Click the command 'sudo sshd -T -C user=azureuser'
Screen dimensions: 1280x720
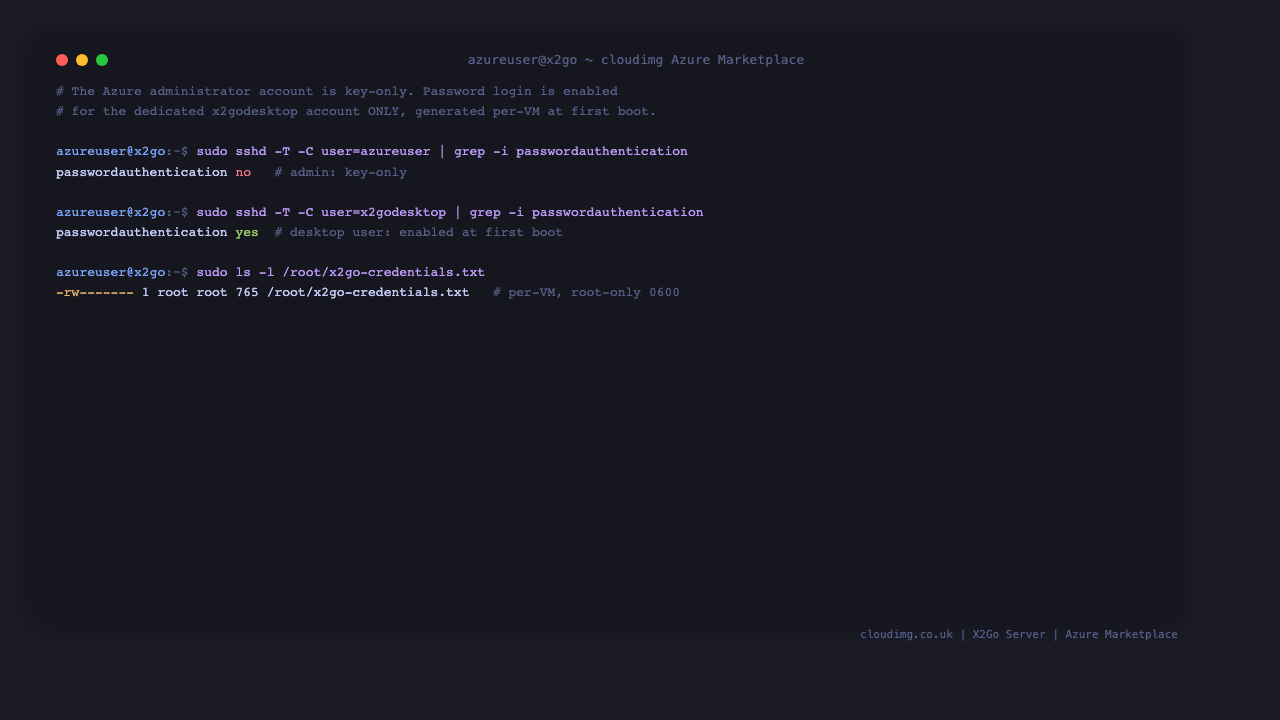tap(313, 152)
